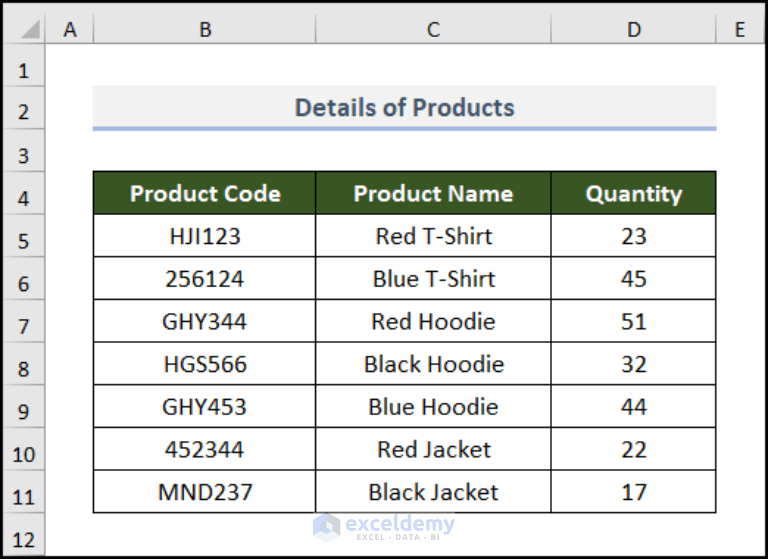Select the Red Jacket cell

point(433,449)
